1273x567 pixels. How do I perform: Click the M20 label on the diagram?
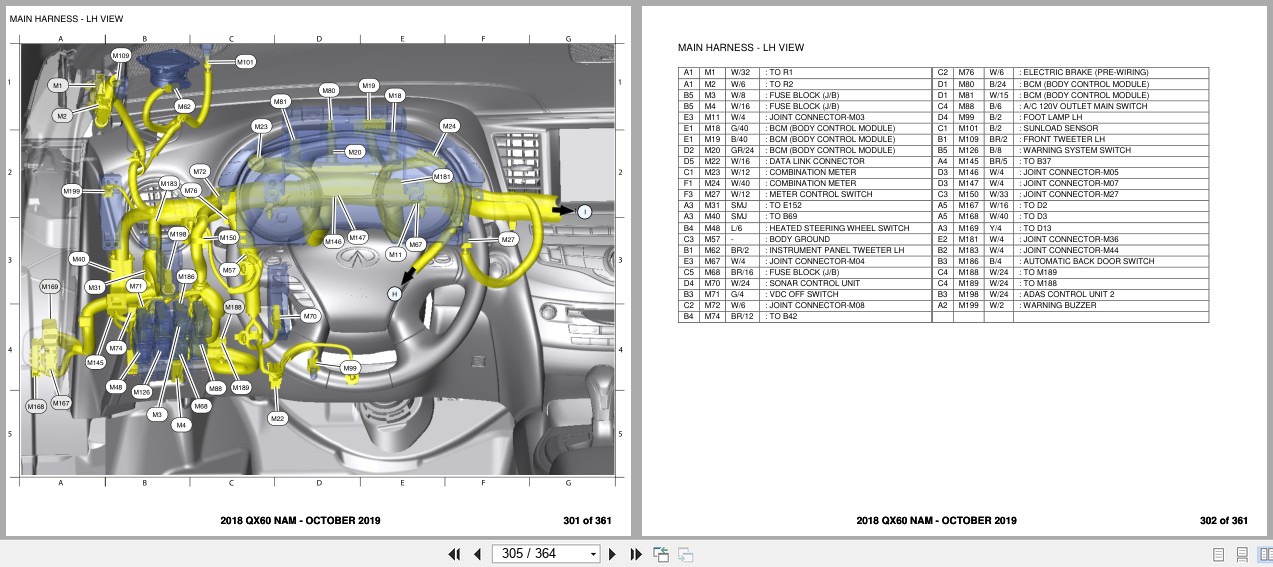(355, 152)
